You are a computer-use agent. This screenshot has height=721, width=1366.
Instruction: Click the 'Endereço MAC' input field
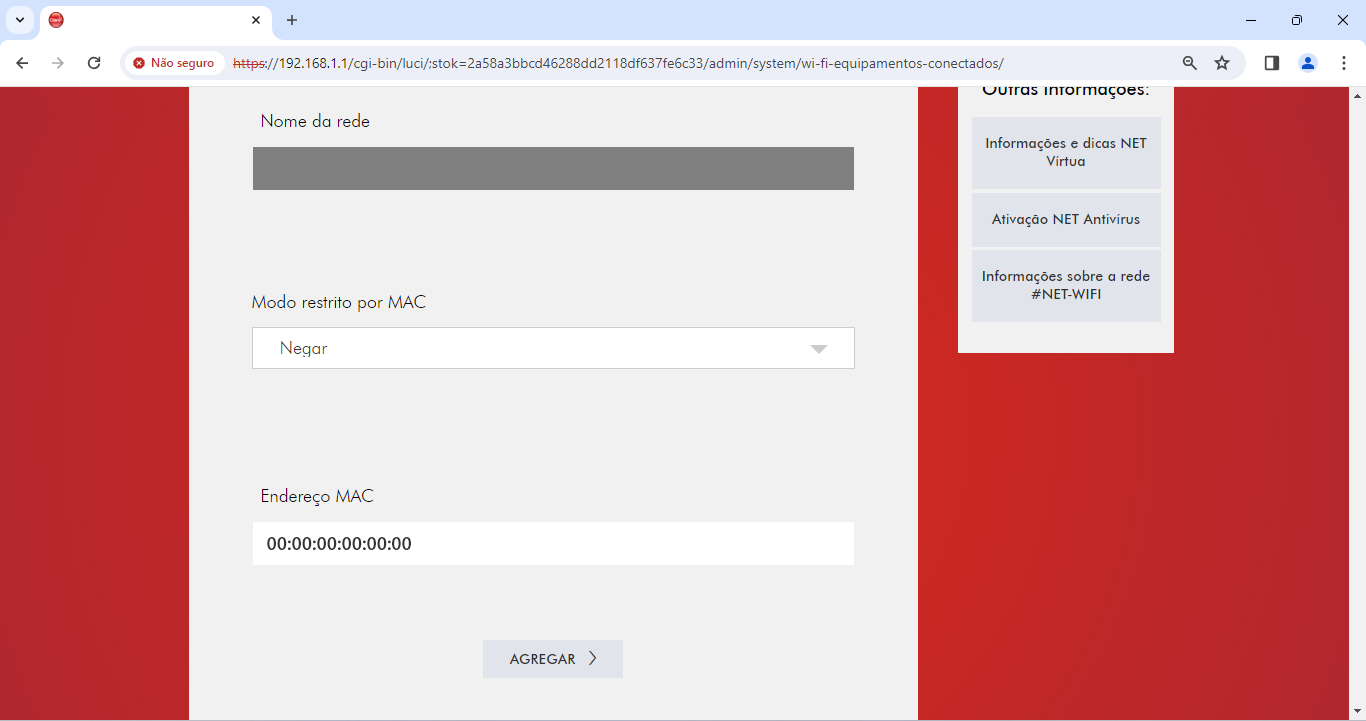click(553, 544)
